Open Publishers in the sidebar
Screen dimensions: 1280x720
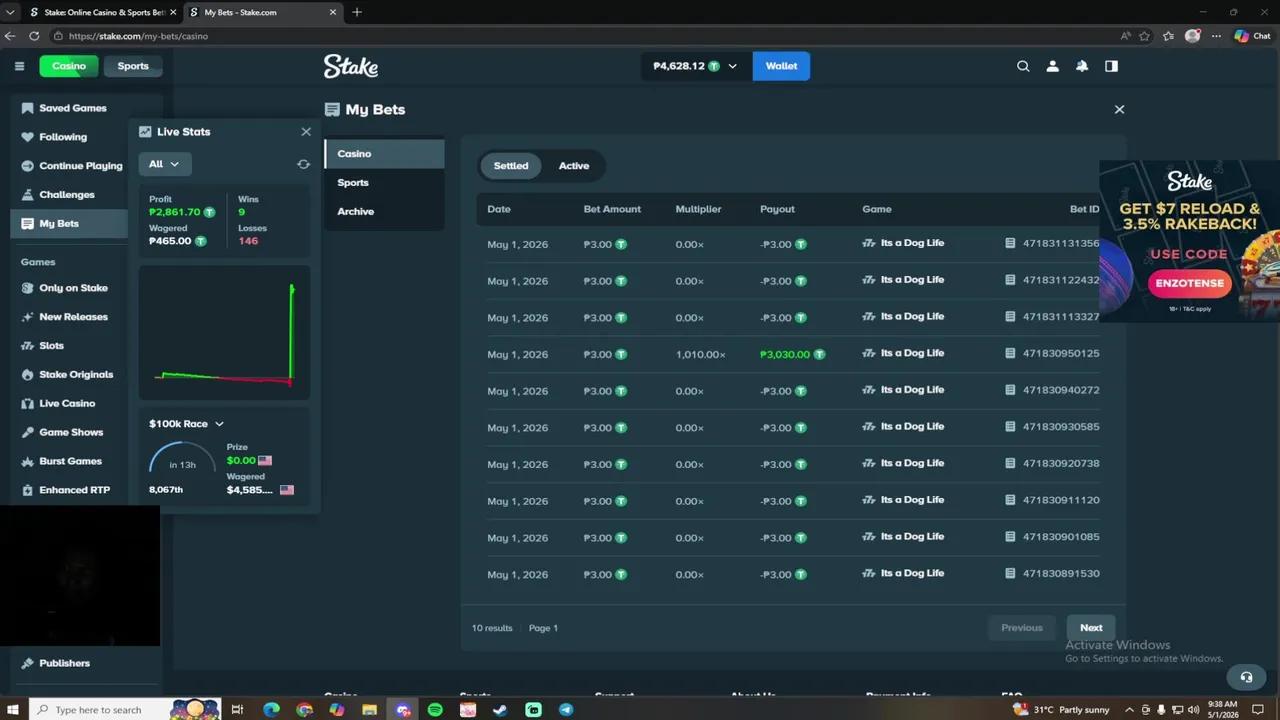pyautogui.click(x=64, y=664)
